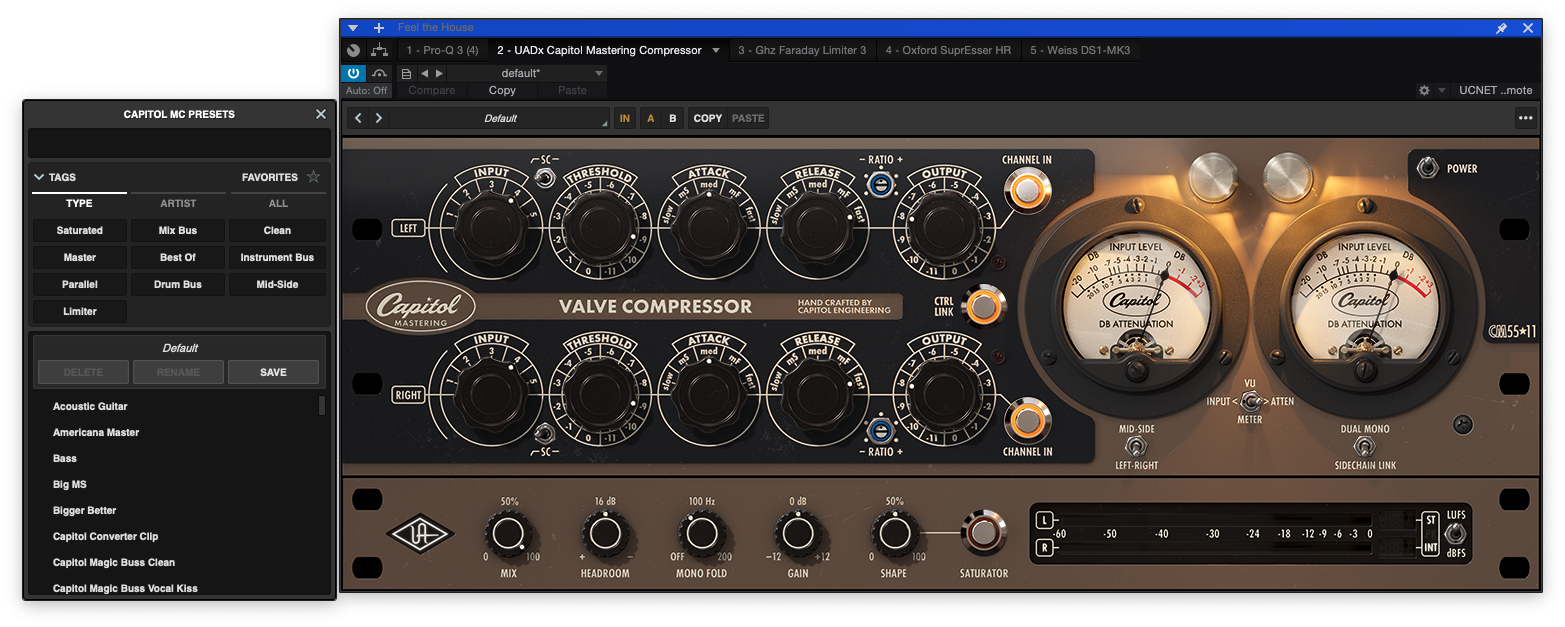Filter presets by Saturated tag
The width and height of the screenshot is (1565, 627).
[x=80, y=231]
